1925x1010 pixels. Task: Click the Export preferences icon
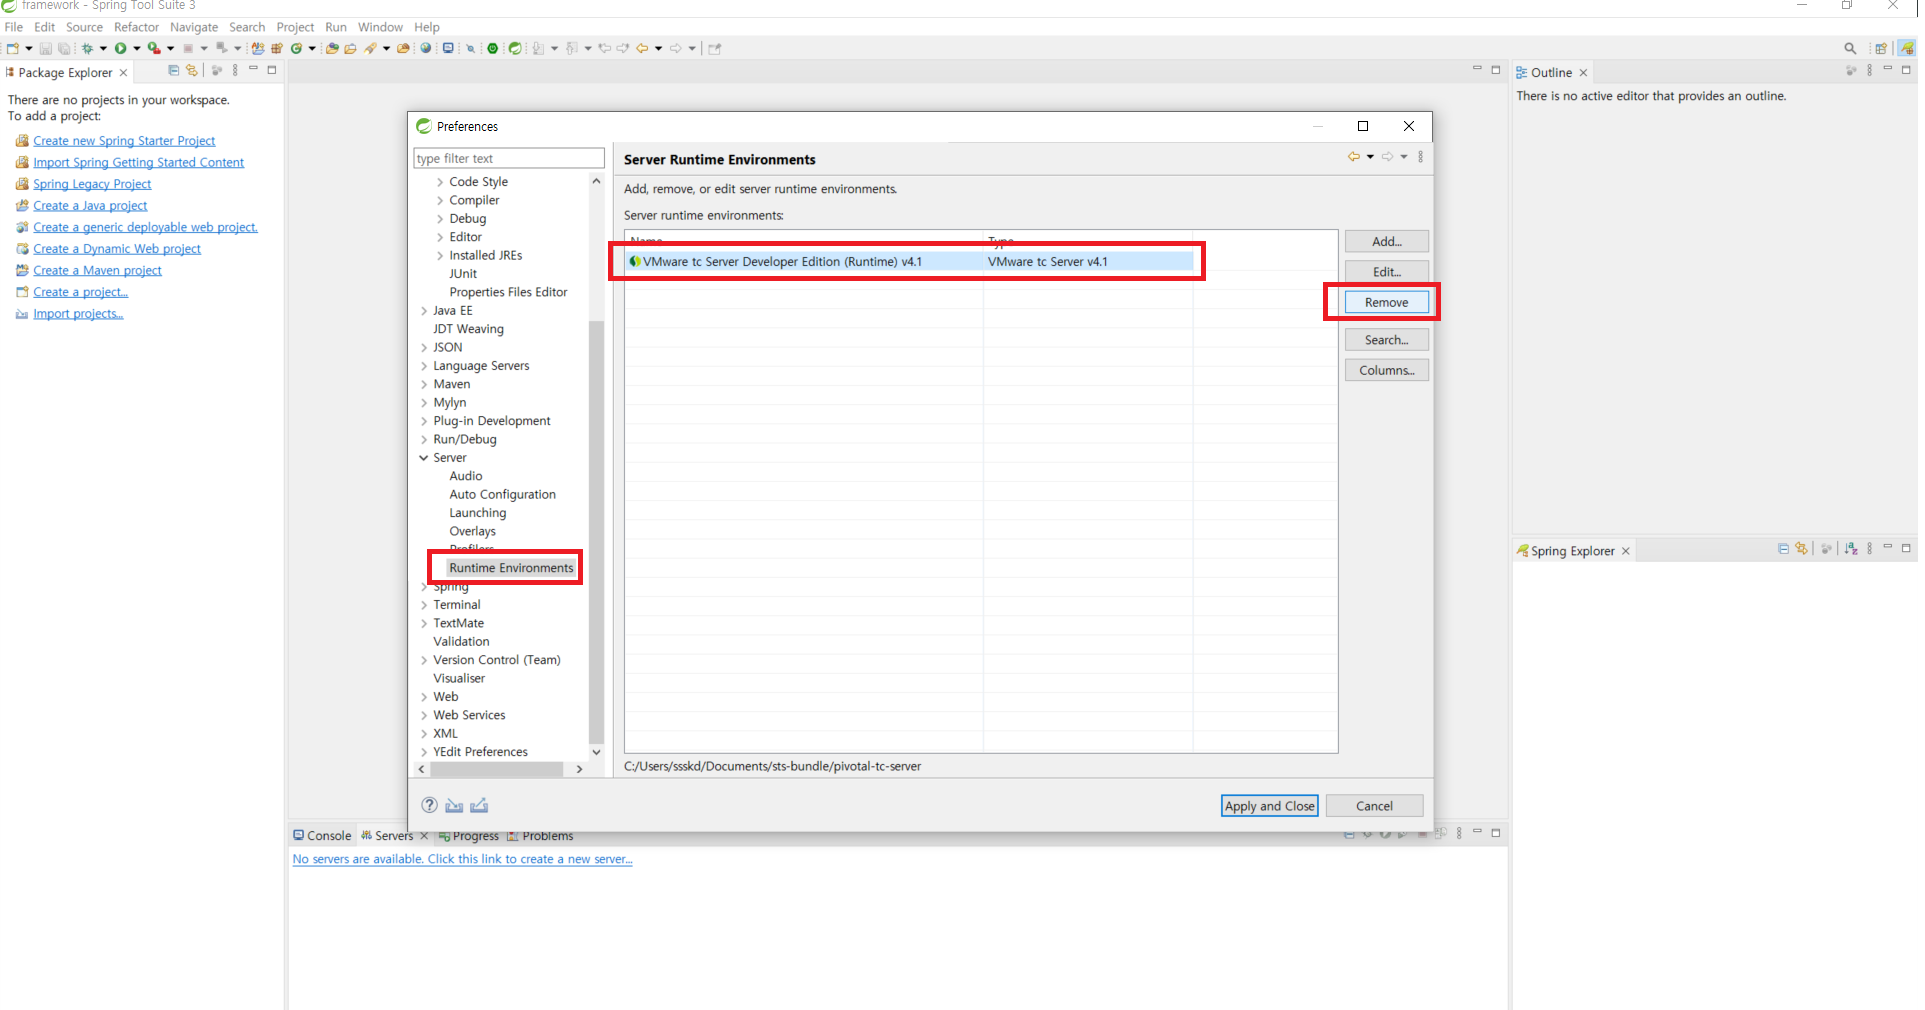pyautogui.click(x=479, y=805)
